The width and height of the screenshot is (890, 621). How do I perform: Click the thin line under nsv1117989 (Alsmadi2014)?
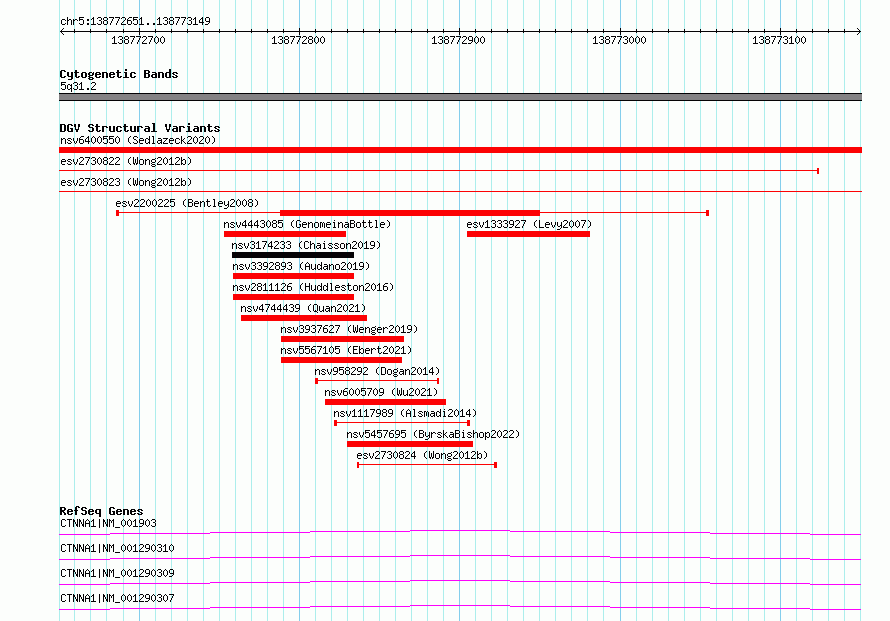pos(402,423)
